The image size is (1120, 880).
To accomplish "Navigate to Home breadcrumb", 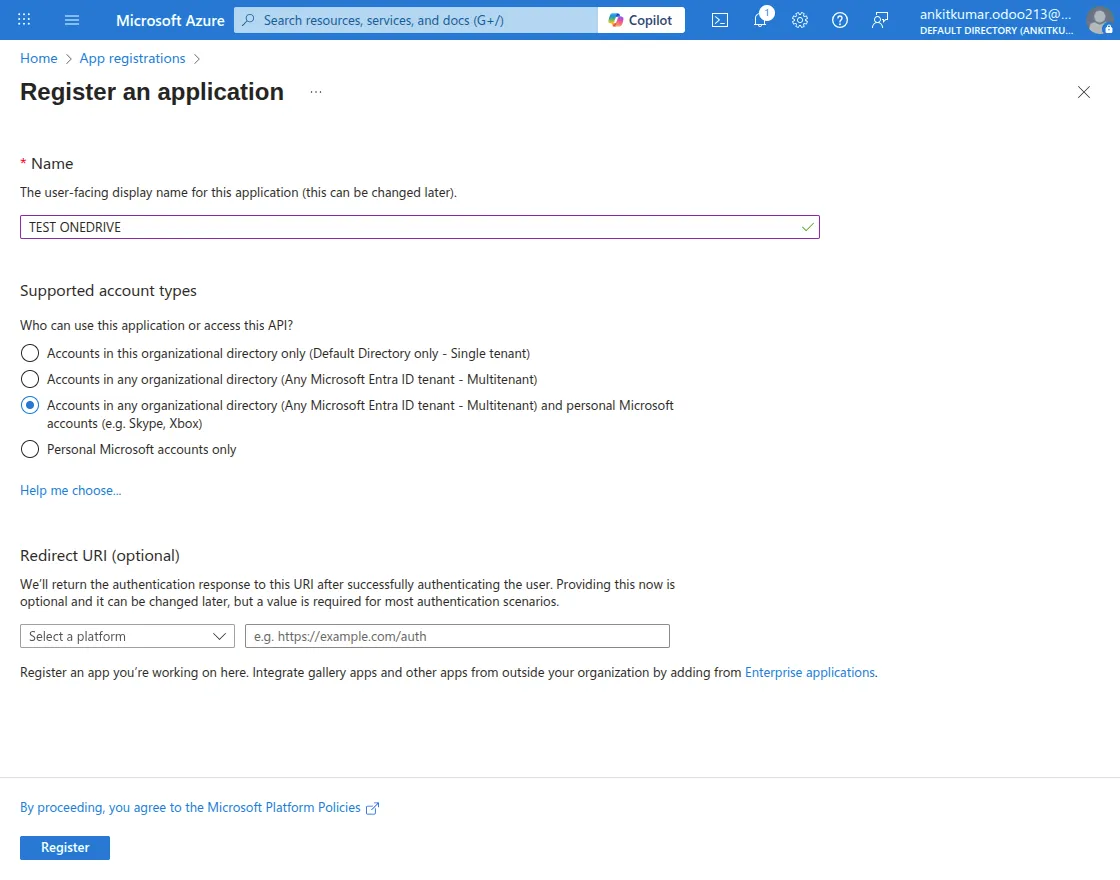I will [x=38, y=58].
